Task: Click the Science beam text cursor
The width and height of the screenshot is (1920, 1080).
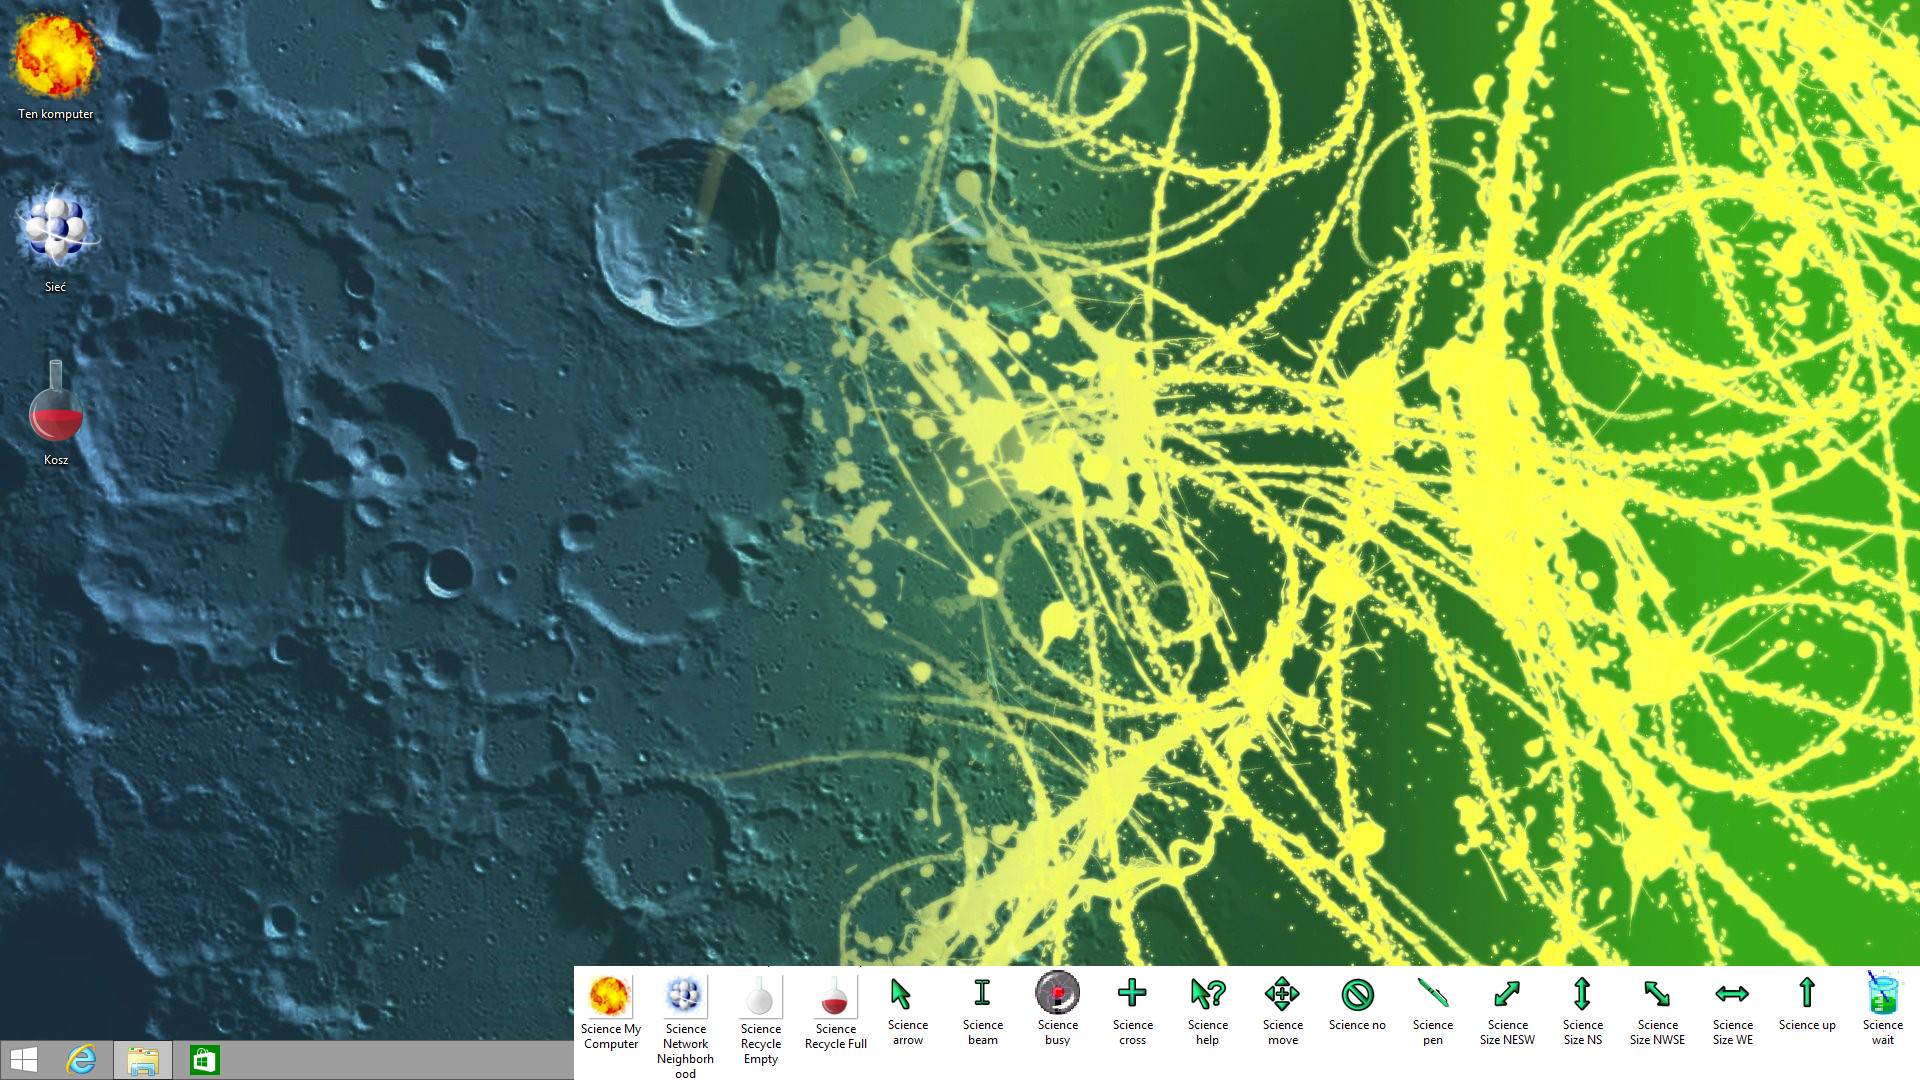Action: coord(982,993)
